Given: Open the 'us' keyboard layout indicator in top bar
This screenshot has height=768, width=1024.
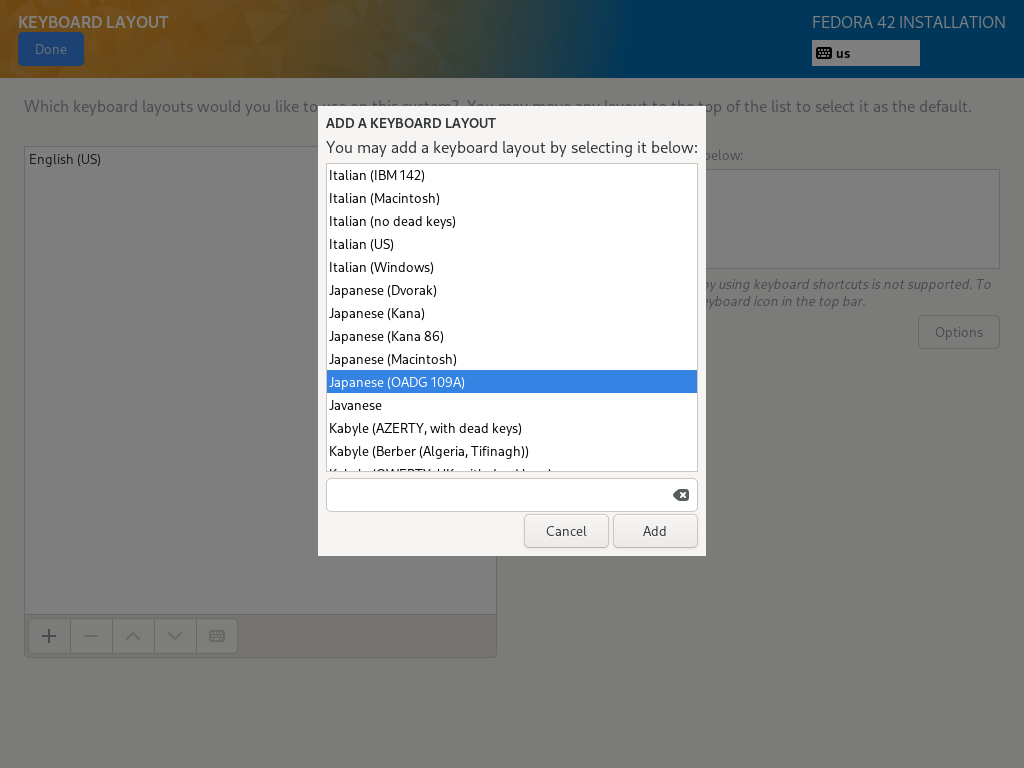Looking at the screenshot, I should point(865,54).
